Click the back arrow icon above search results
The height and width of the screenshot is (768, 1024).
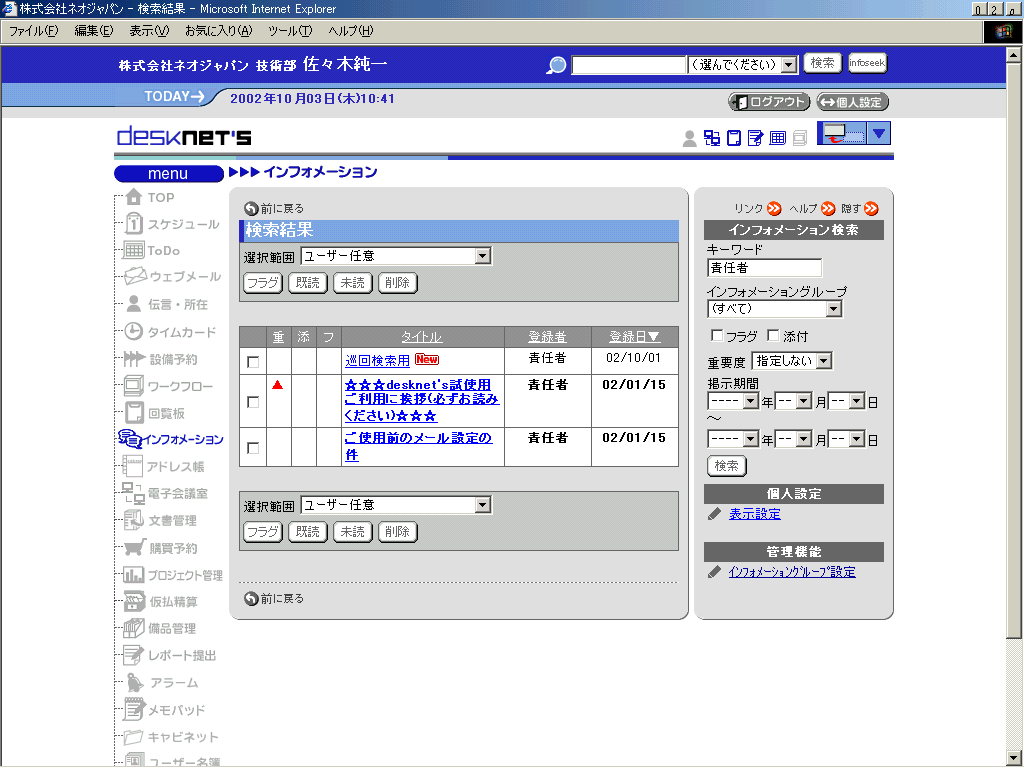point(251,208)
